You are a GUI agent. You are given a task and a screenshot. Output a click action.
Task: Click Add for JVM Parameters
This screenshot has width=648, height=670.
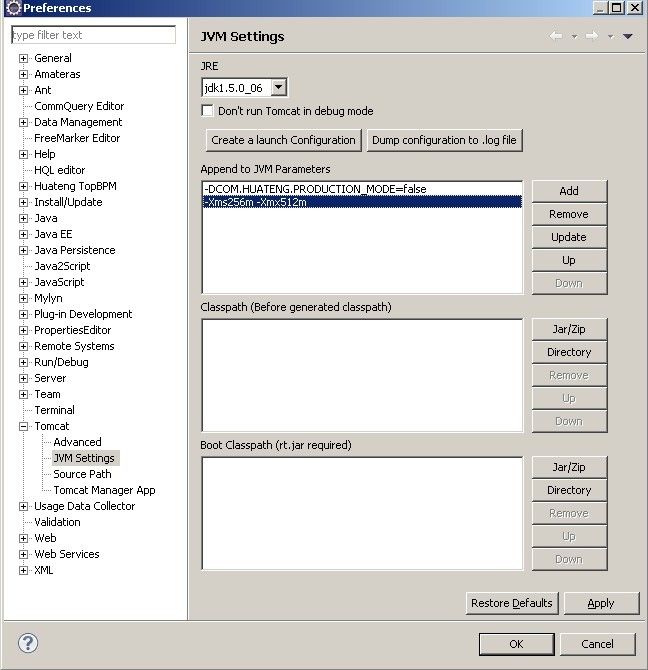click(569, 191)
